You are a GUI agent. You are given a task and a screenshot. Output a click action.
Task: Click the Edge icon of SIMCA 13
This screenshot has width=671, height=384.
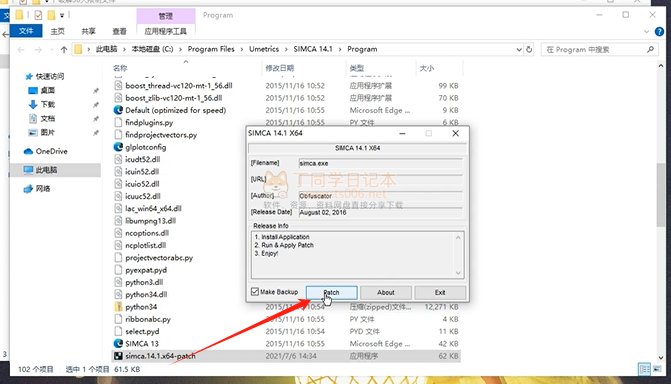coord(118,343)
